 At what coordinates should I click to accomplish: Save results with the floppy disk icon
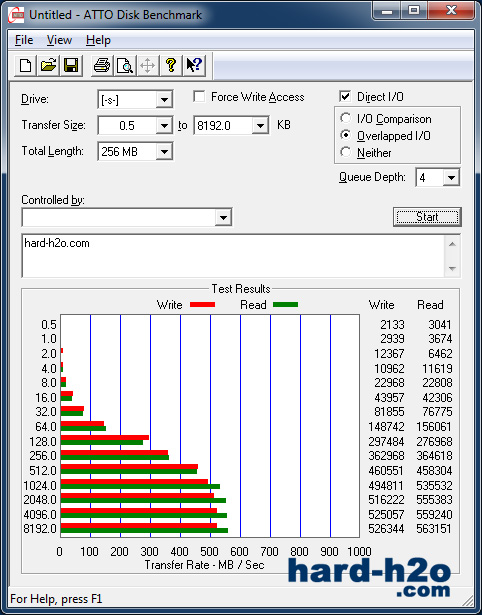[x=71, y=65]
